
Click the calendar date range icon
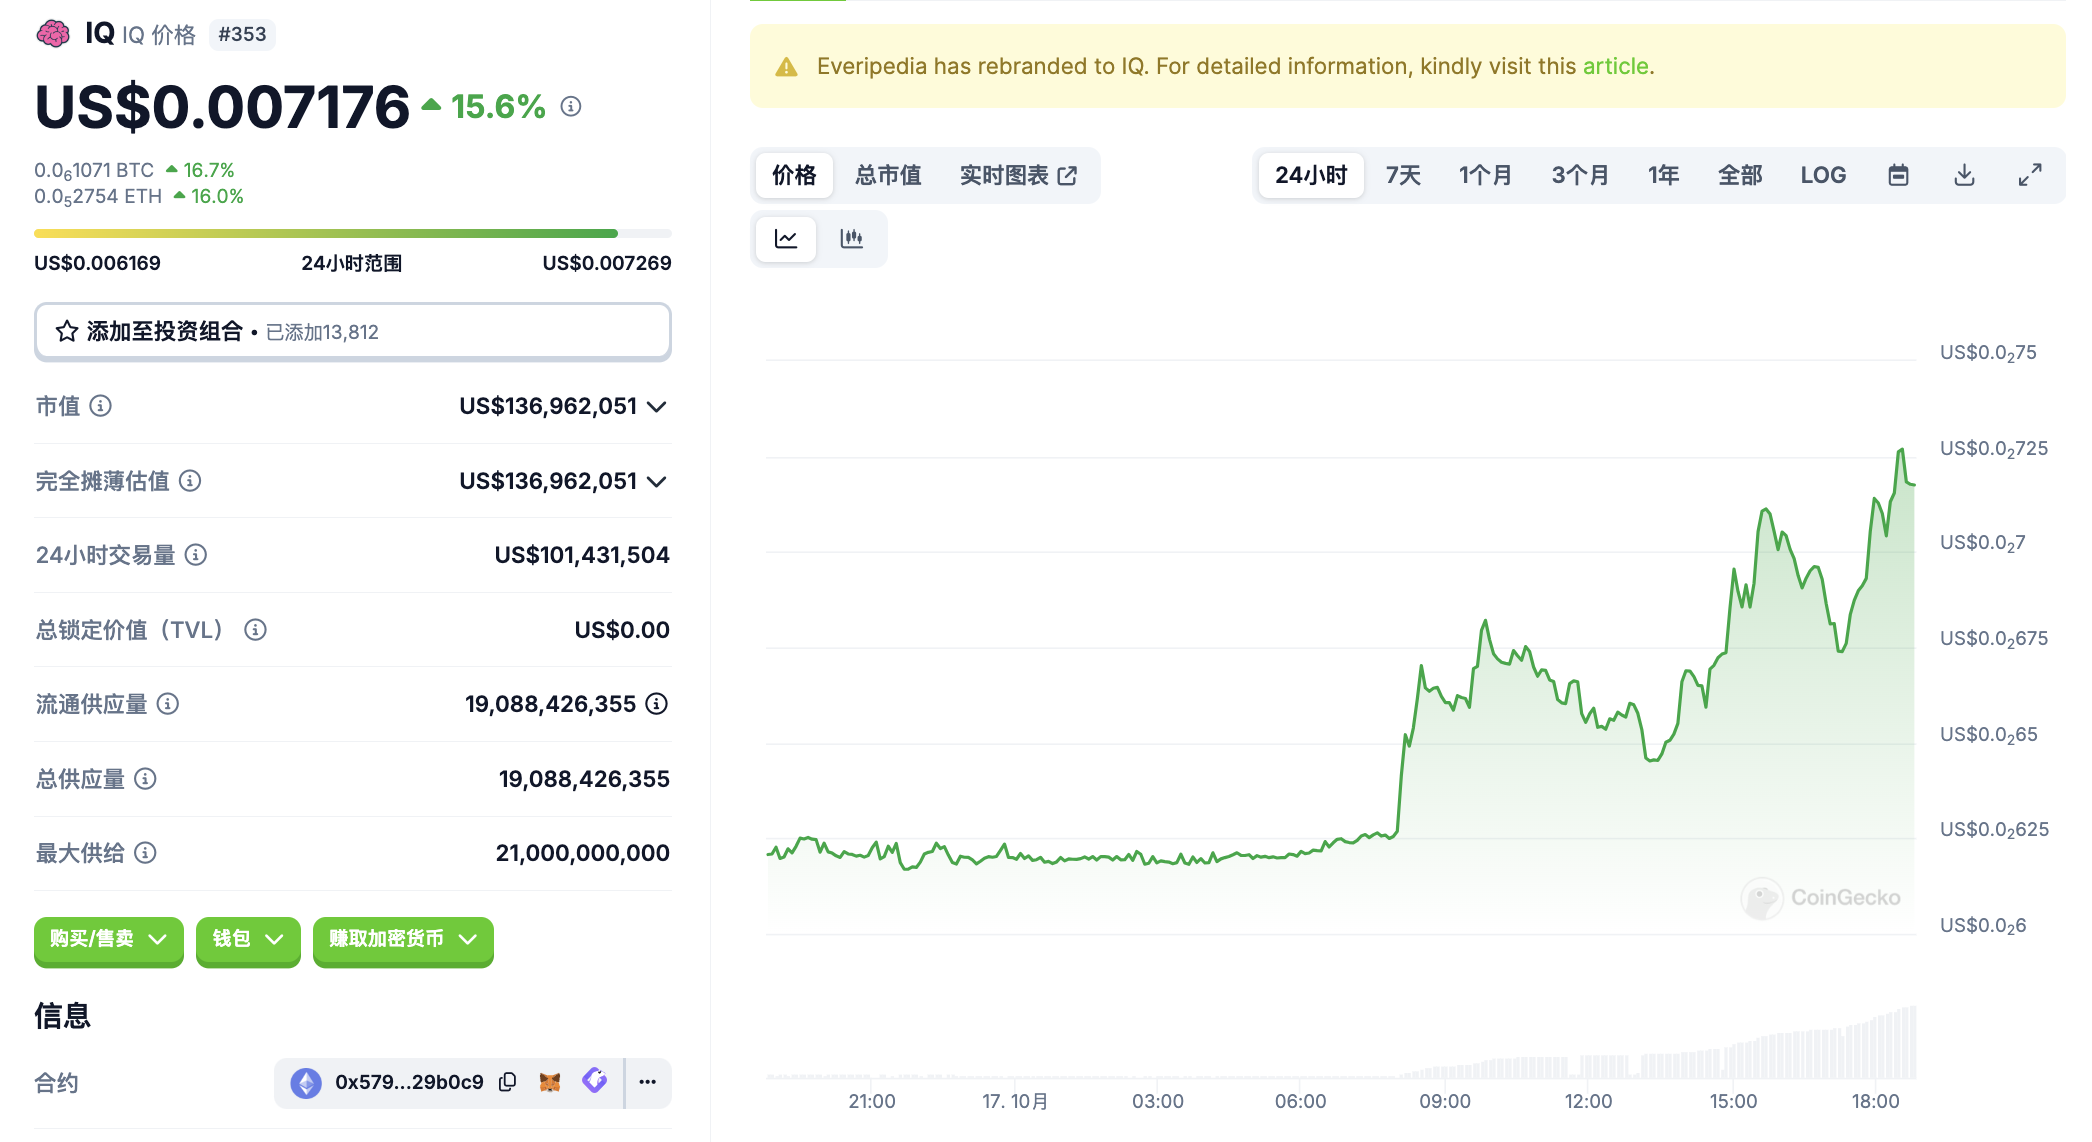pyautogui.click(x=1898, y=175)
